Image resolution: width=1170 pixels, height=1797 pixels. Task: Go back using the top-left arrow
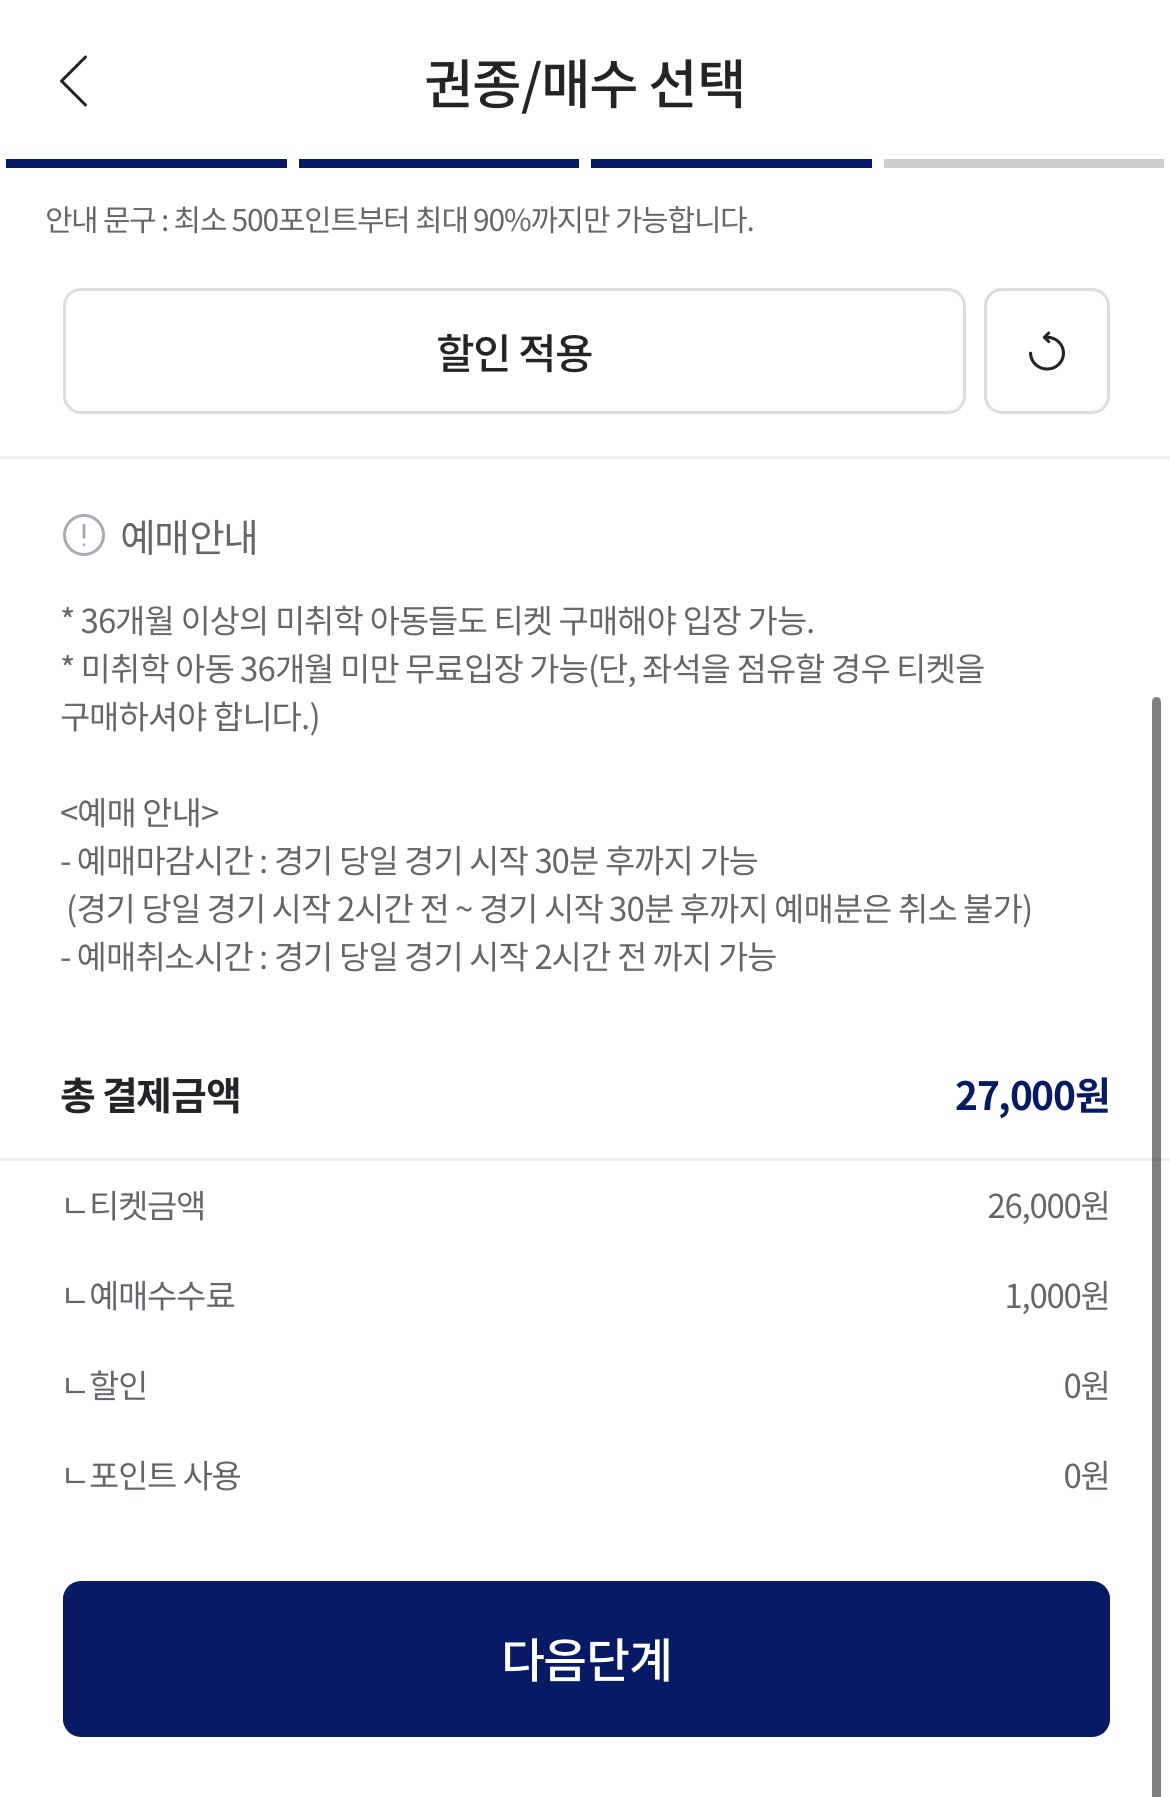(75, 81)
